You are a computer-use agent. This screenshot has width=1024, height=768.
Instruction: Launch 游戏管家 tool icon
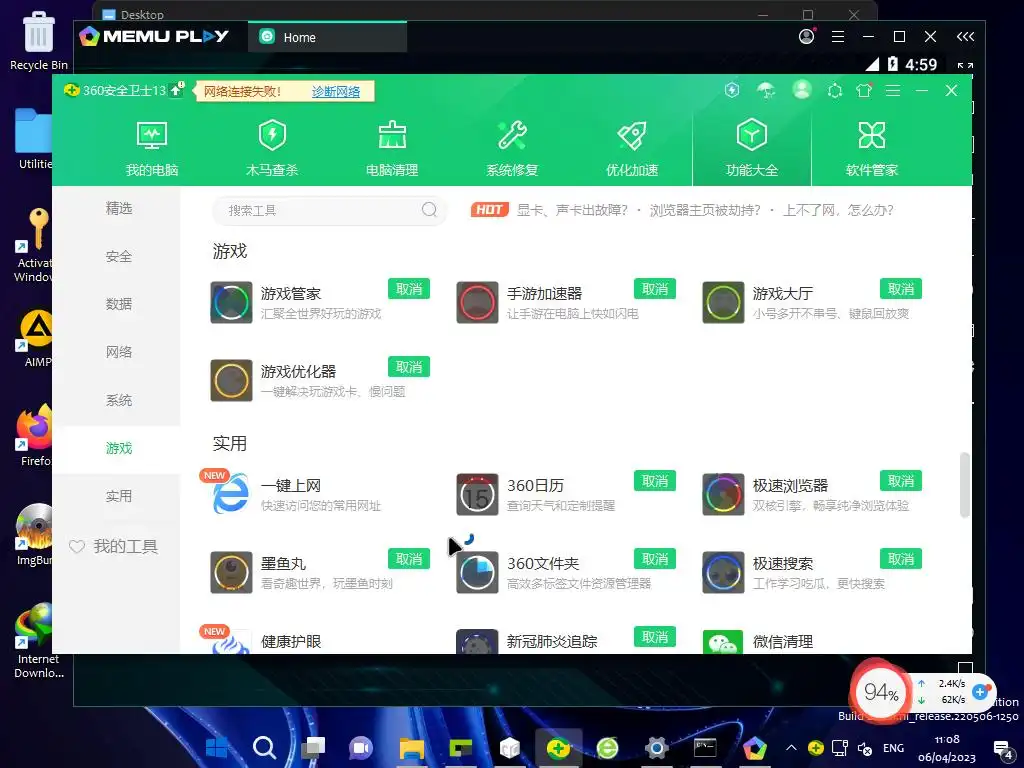pos(231,302)
